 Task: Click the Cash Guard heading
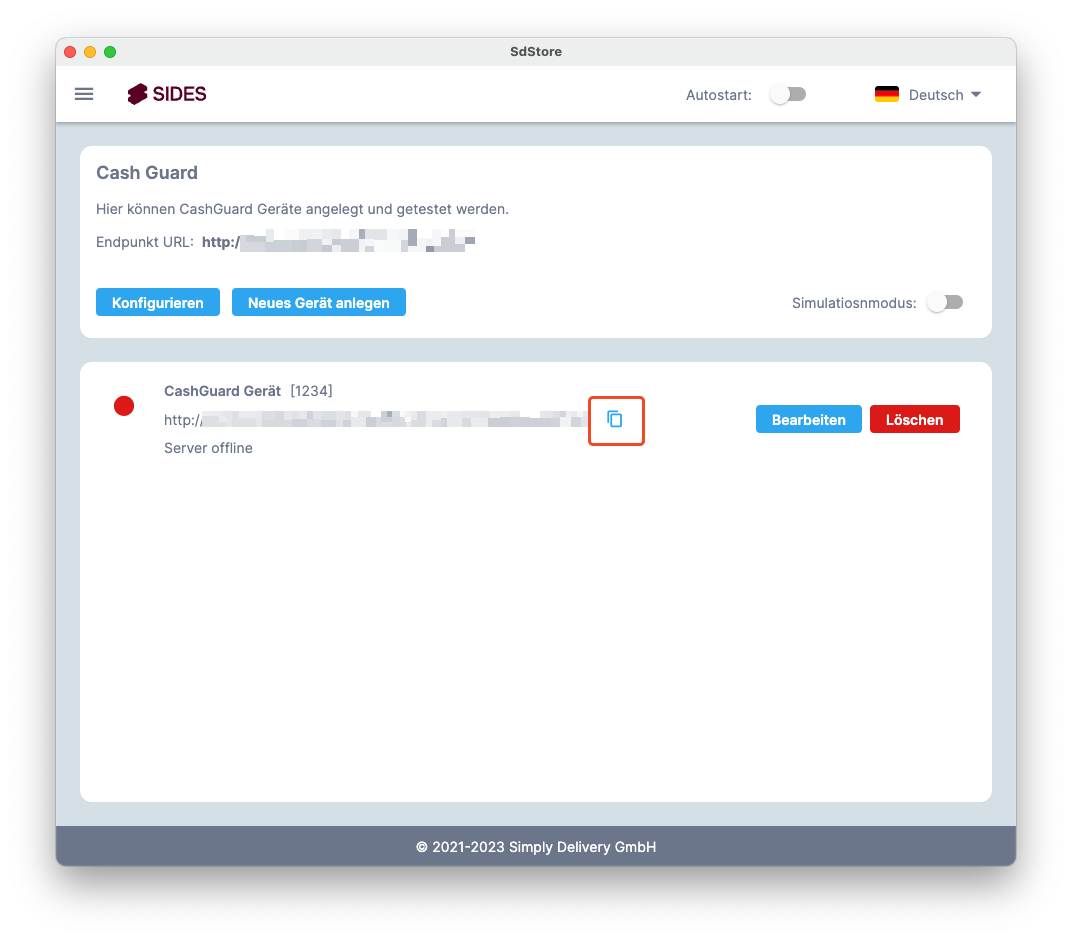[147, 173]
